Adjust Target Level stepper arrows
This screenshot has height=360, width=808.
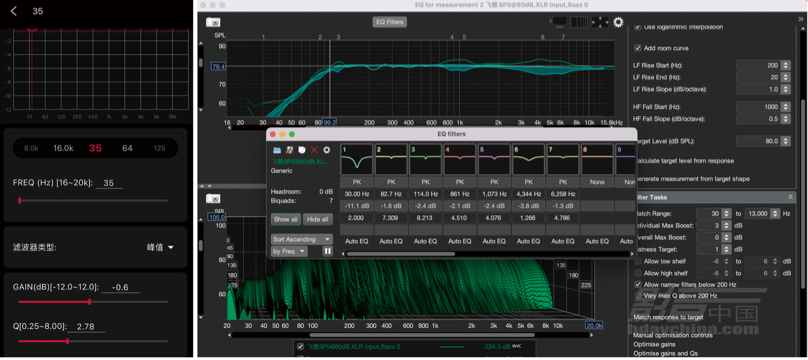(785, 141)
